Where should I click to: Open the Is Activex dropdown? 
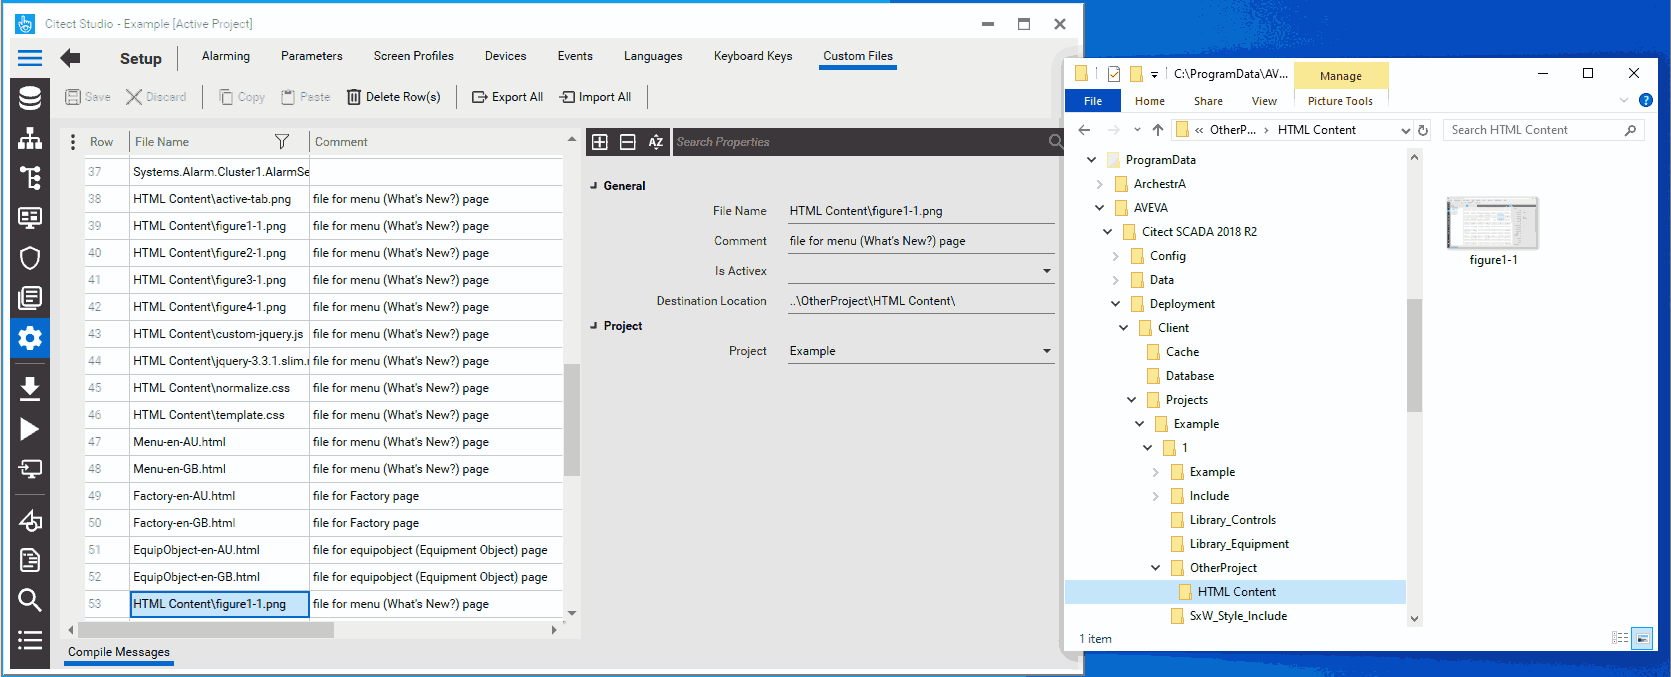coord(1047,271)
